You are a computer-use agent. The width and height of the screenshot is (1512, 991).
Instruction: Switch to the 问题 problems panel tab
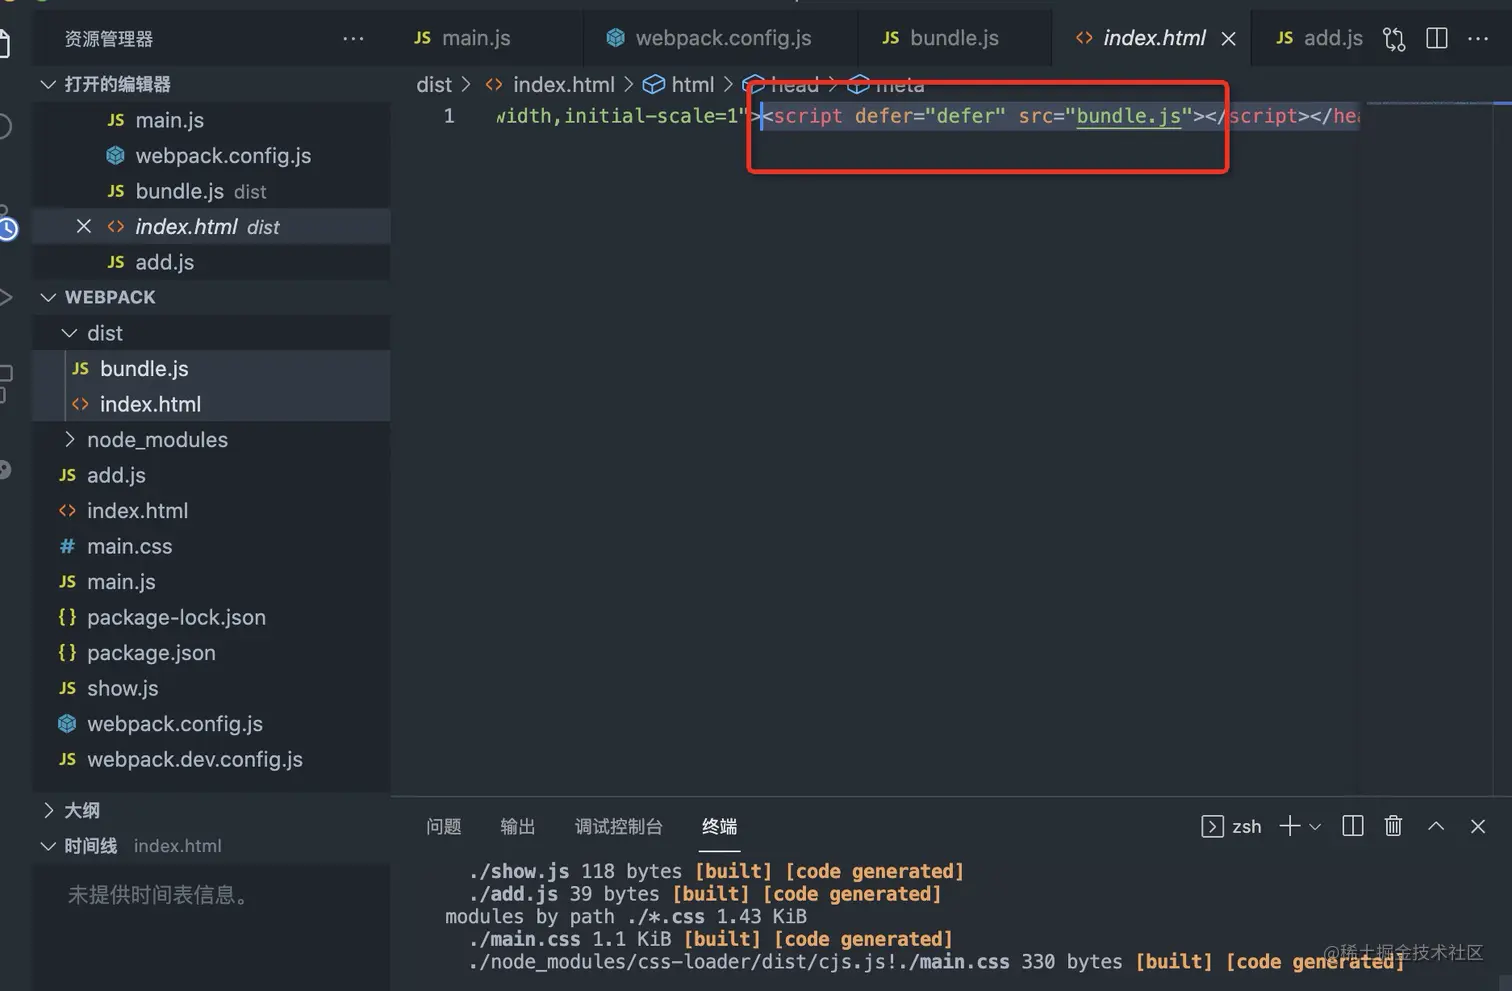click(x=443, y=826)
